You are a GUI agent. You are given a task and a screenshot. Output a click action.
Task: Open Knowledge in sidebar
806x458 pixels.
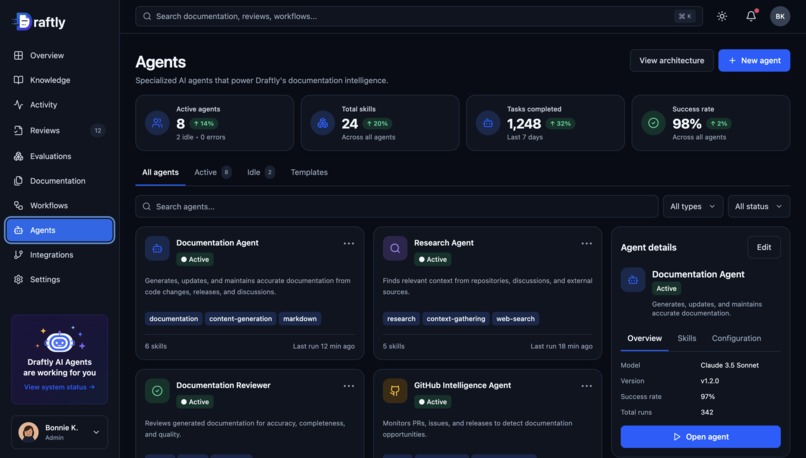pos(60,80)
